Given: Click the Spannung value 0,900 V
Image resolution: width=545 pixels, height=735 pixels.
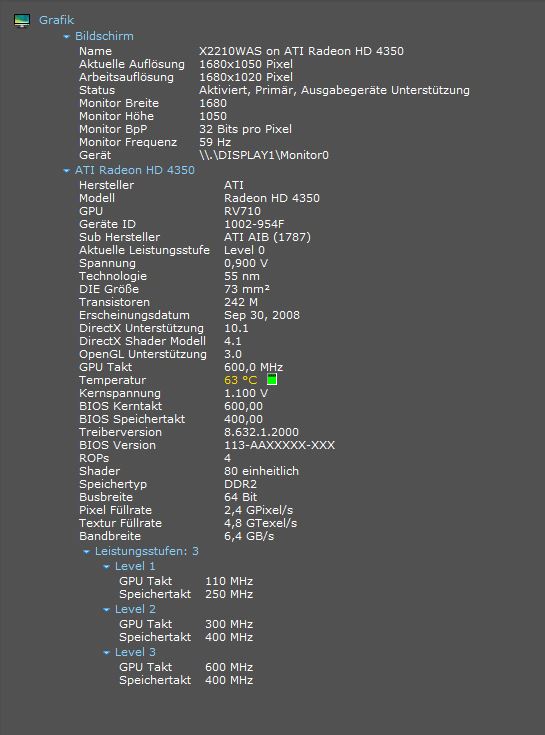Looking at the screenshot, I should point(246,263).
